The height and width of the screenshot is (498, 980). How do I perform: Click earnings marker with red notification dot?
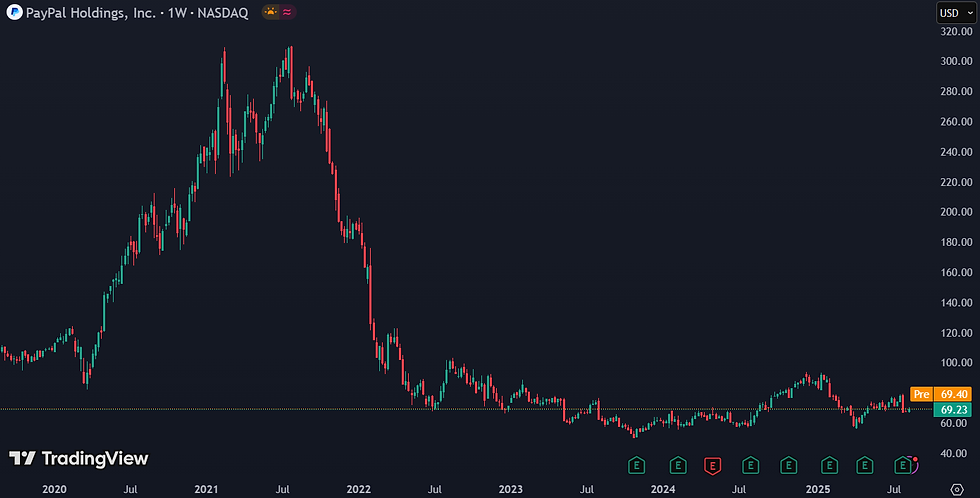click(x=903, y=465)
